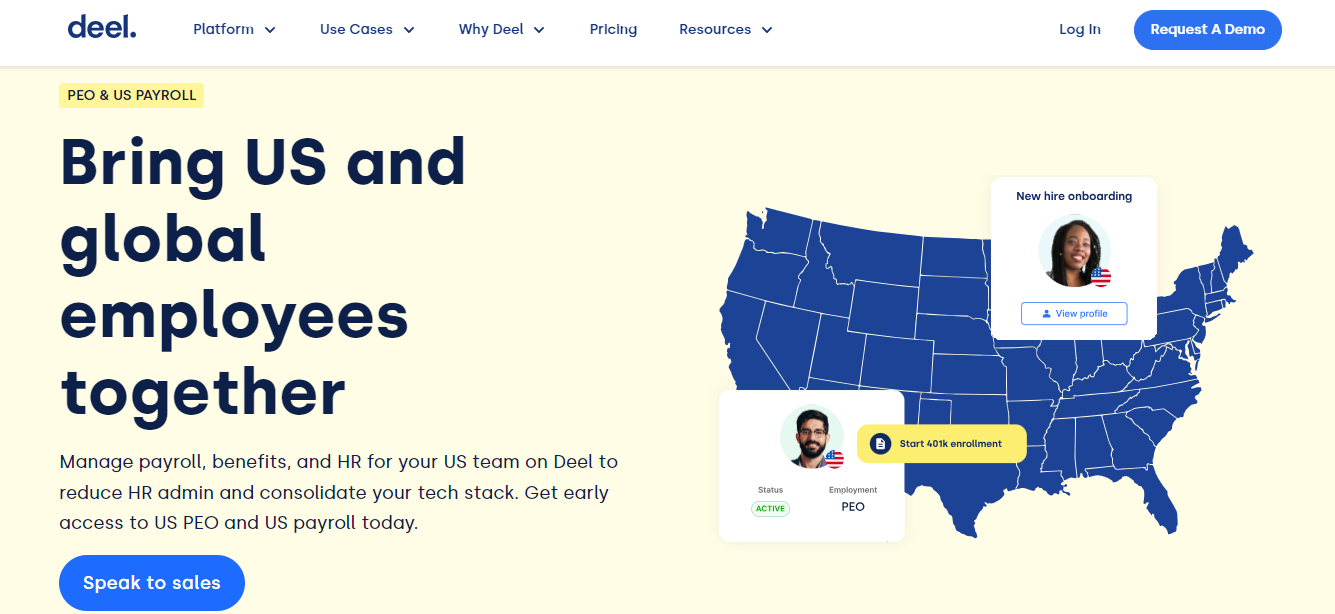Expand the Use Cases dropdown arrow
The width and height of the screenshot is (1335, 614).
click(x=409, y=30)
